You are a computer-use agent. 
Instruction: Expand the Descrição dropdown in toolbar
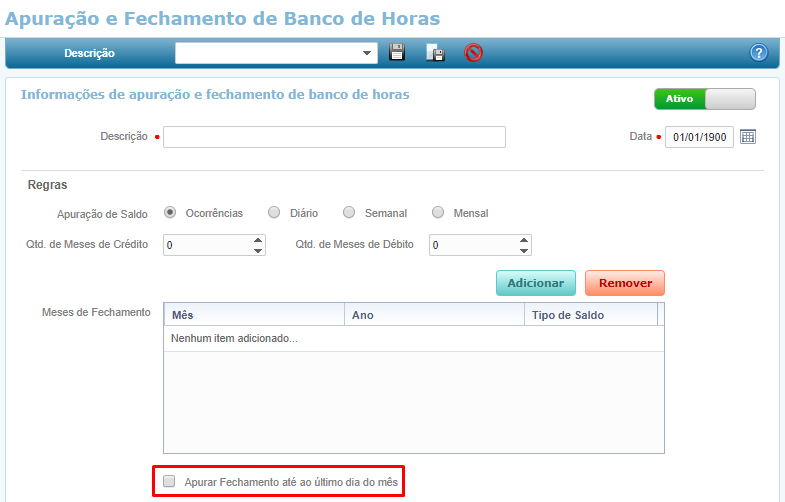(x=367, y=53)
